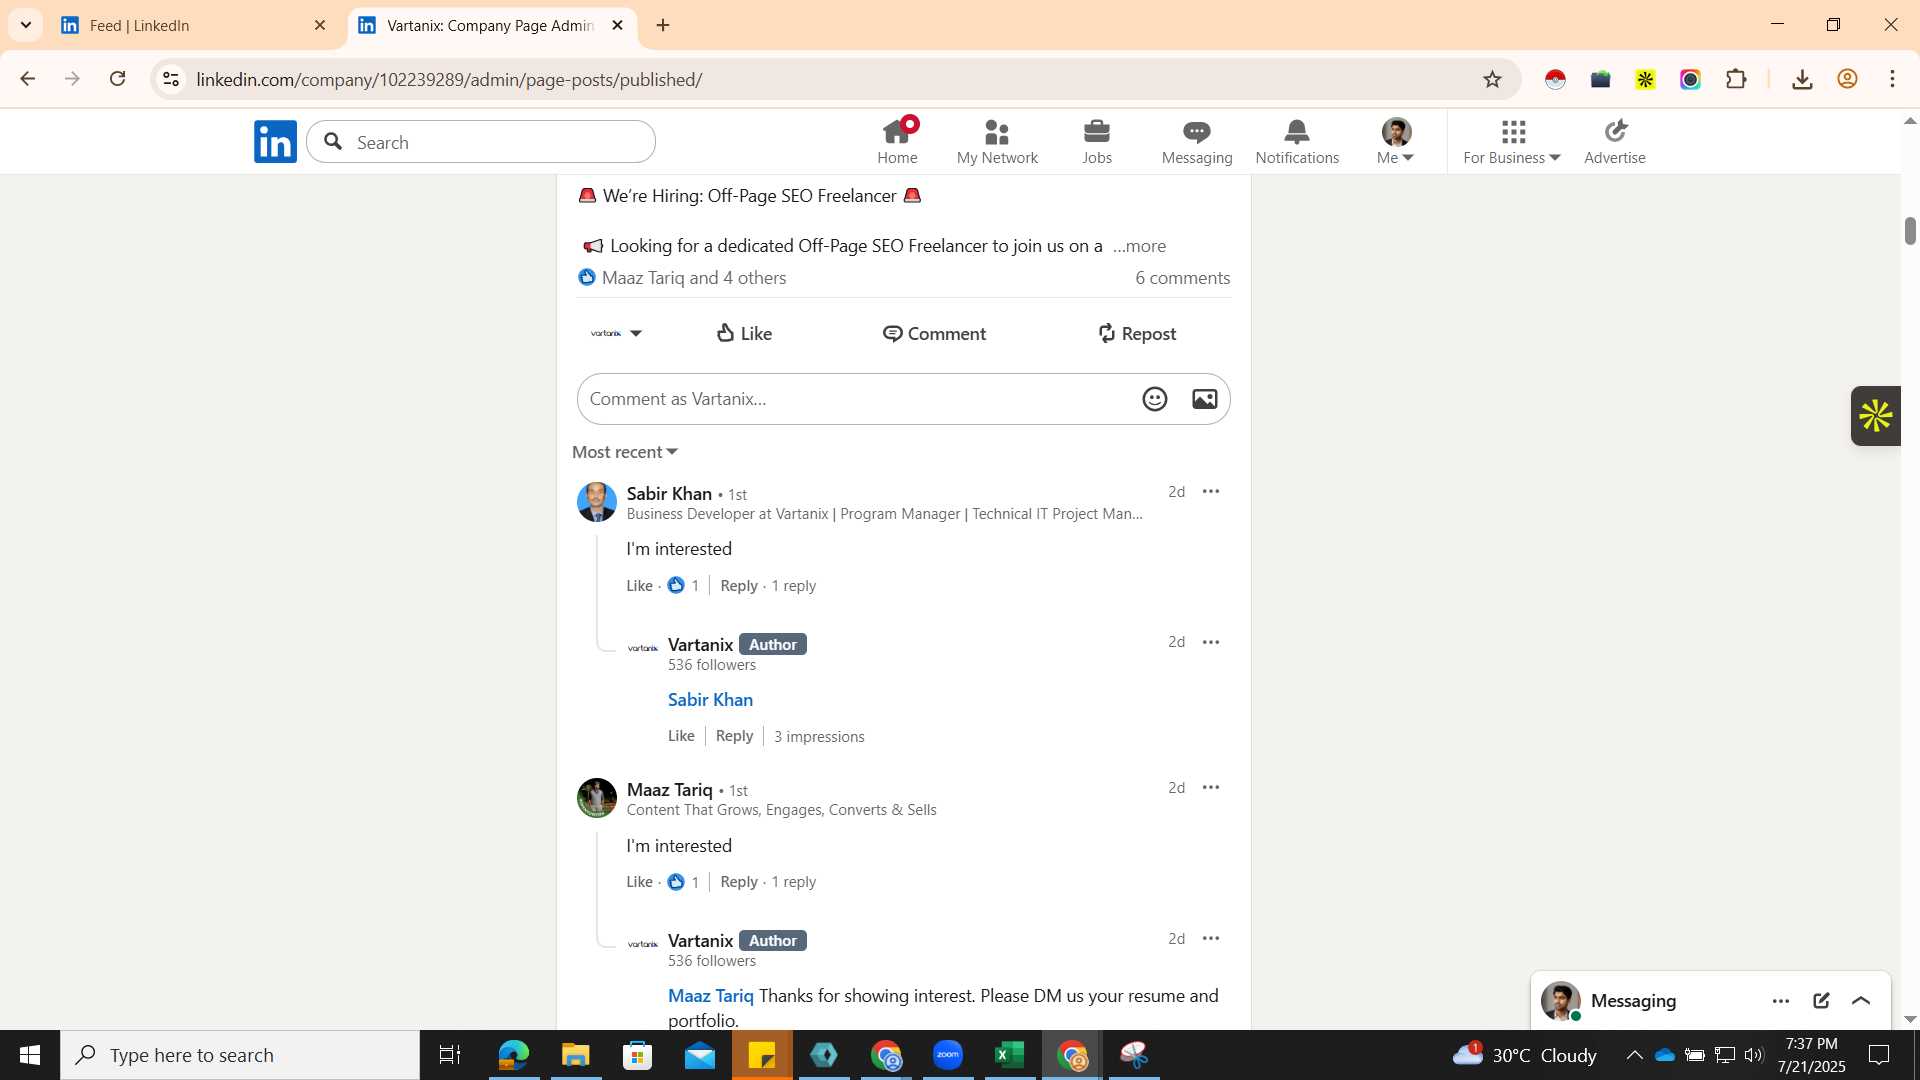This screenshot has width=1920, height=1080.
Task: Select Vartanix Company Page Admin tab
Action: click(490, 25)
